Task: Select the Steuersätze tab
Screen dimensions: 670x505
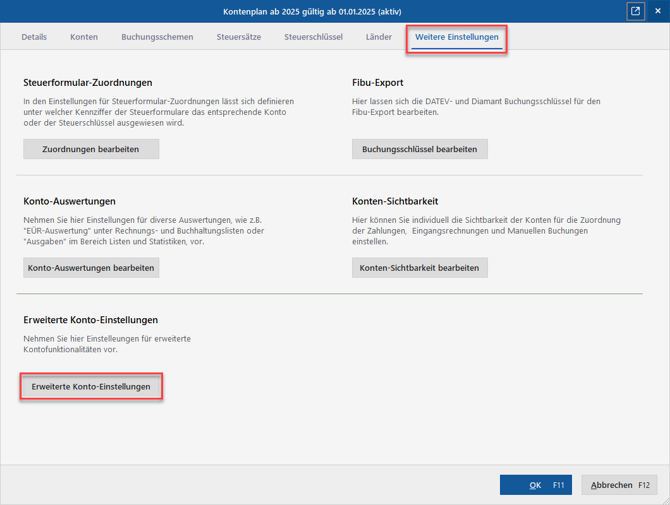Action: pyautogui.click(x=239, y=37)
